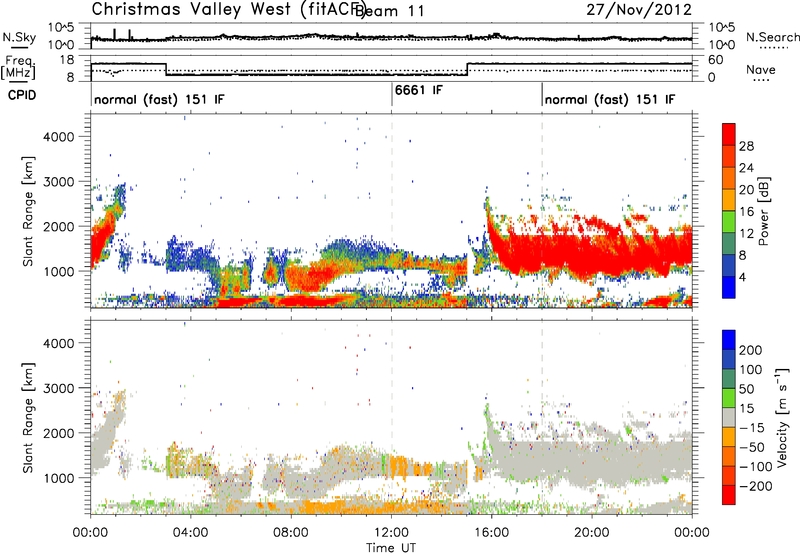Click the '12:00' time axis tick label

point(391,533)
